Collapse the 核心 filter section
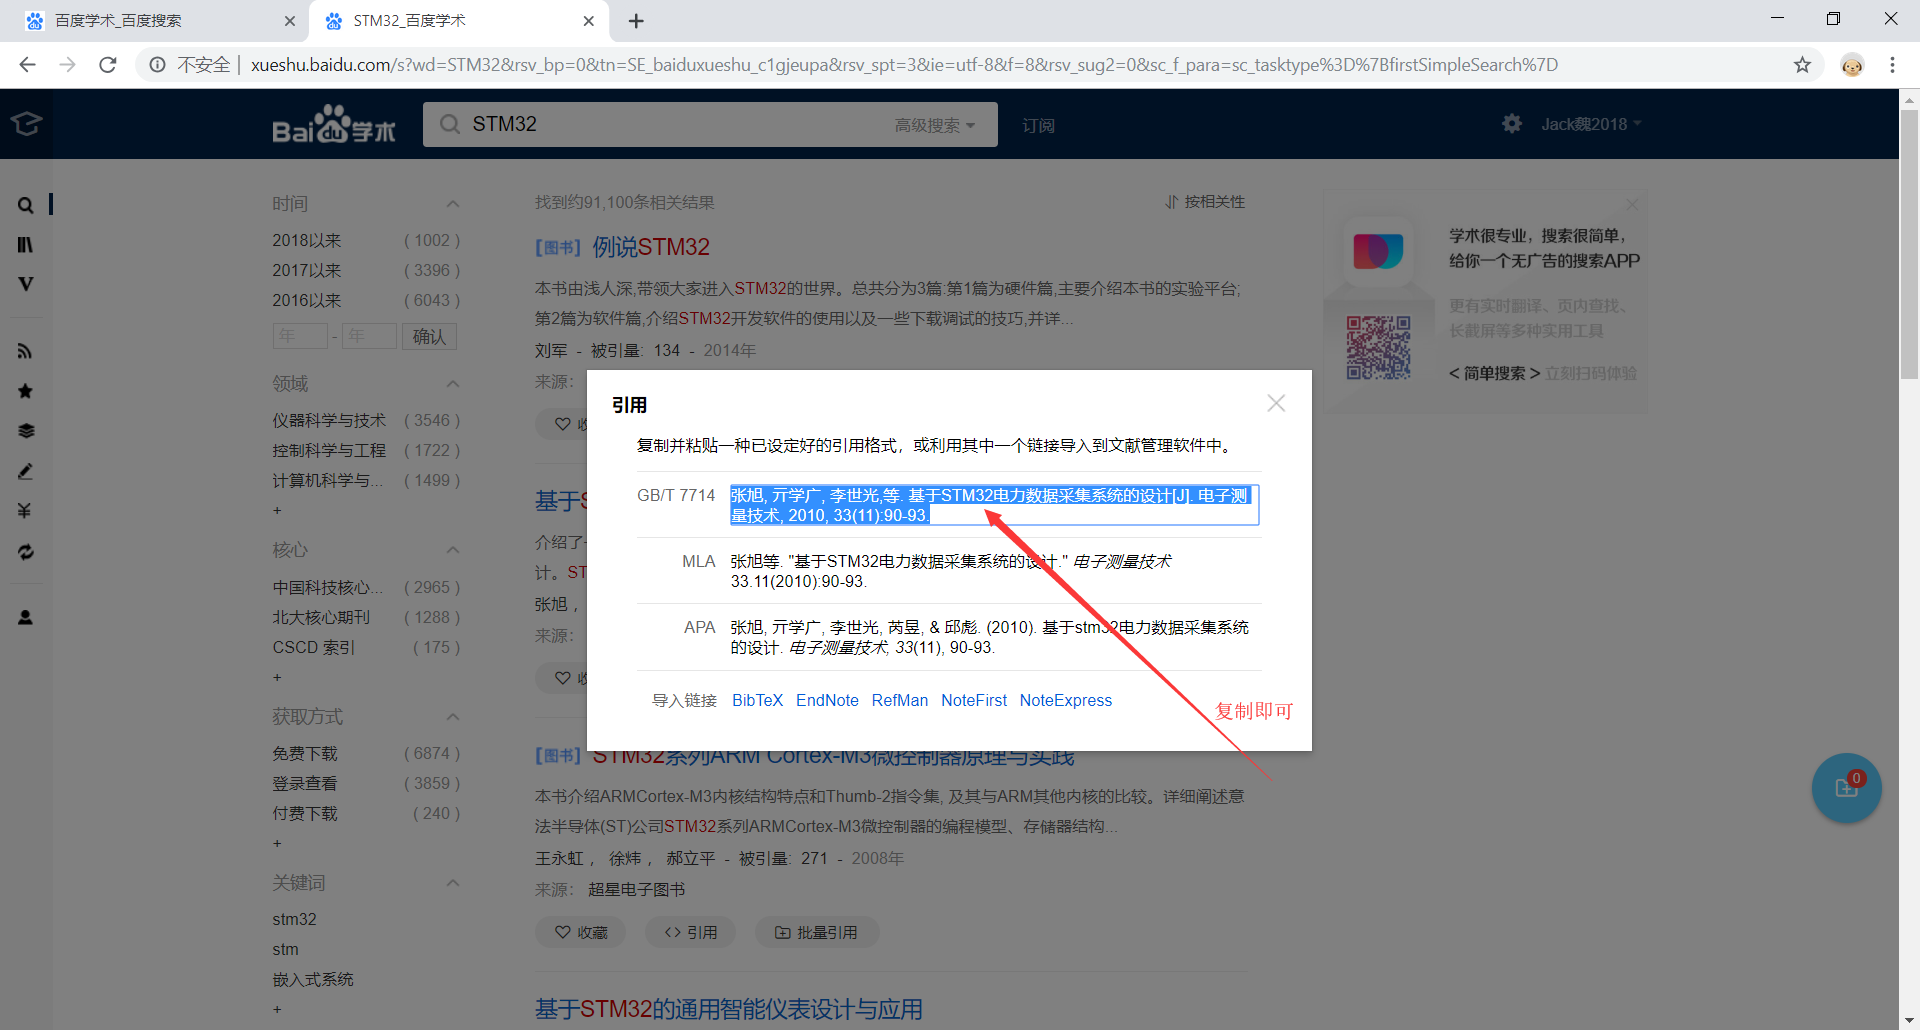Viewport: 1920px width, 1030px height. coord(452,550)
